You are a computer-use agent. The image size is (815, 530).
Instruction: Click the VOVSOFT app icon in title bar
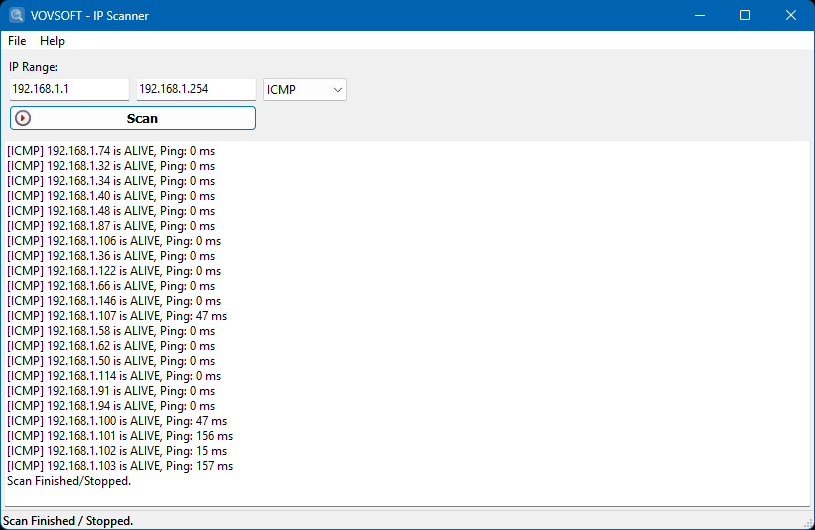click(x=17, y=16)
